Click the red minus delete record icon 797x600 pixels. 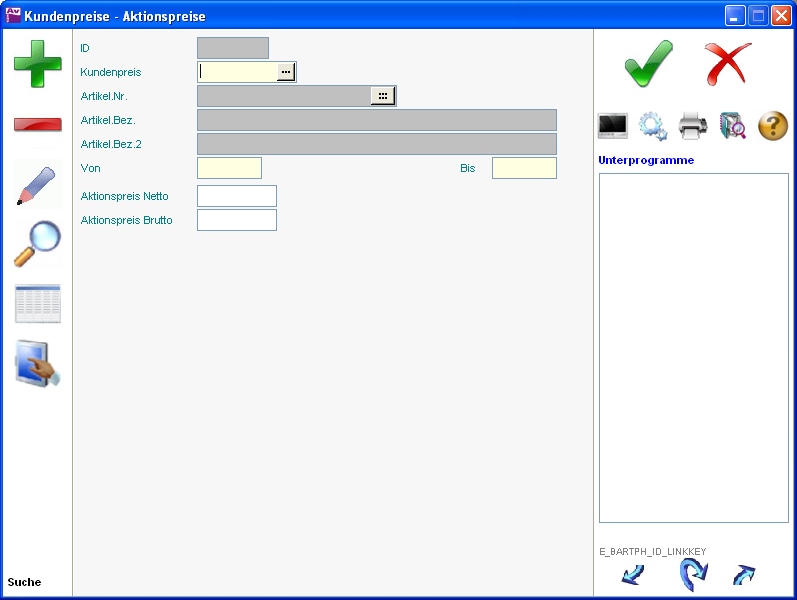37,125
